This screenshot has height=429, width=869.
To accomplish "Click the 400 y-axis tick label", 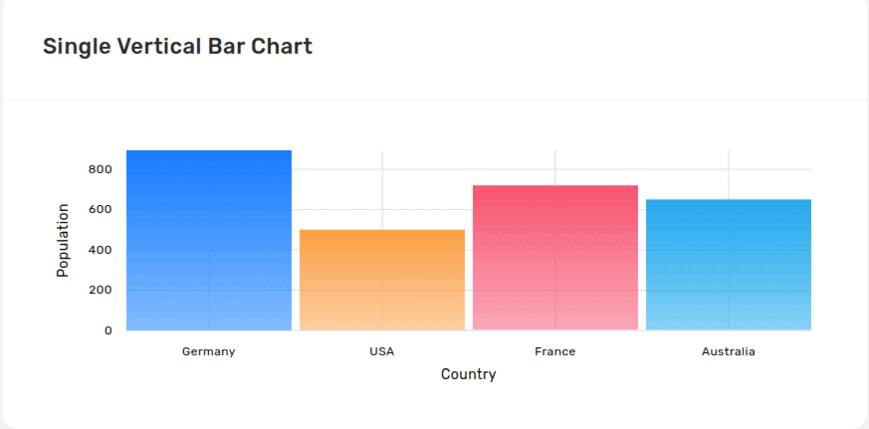I will (x=99, y=250).
